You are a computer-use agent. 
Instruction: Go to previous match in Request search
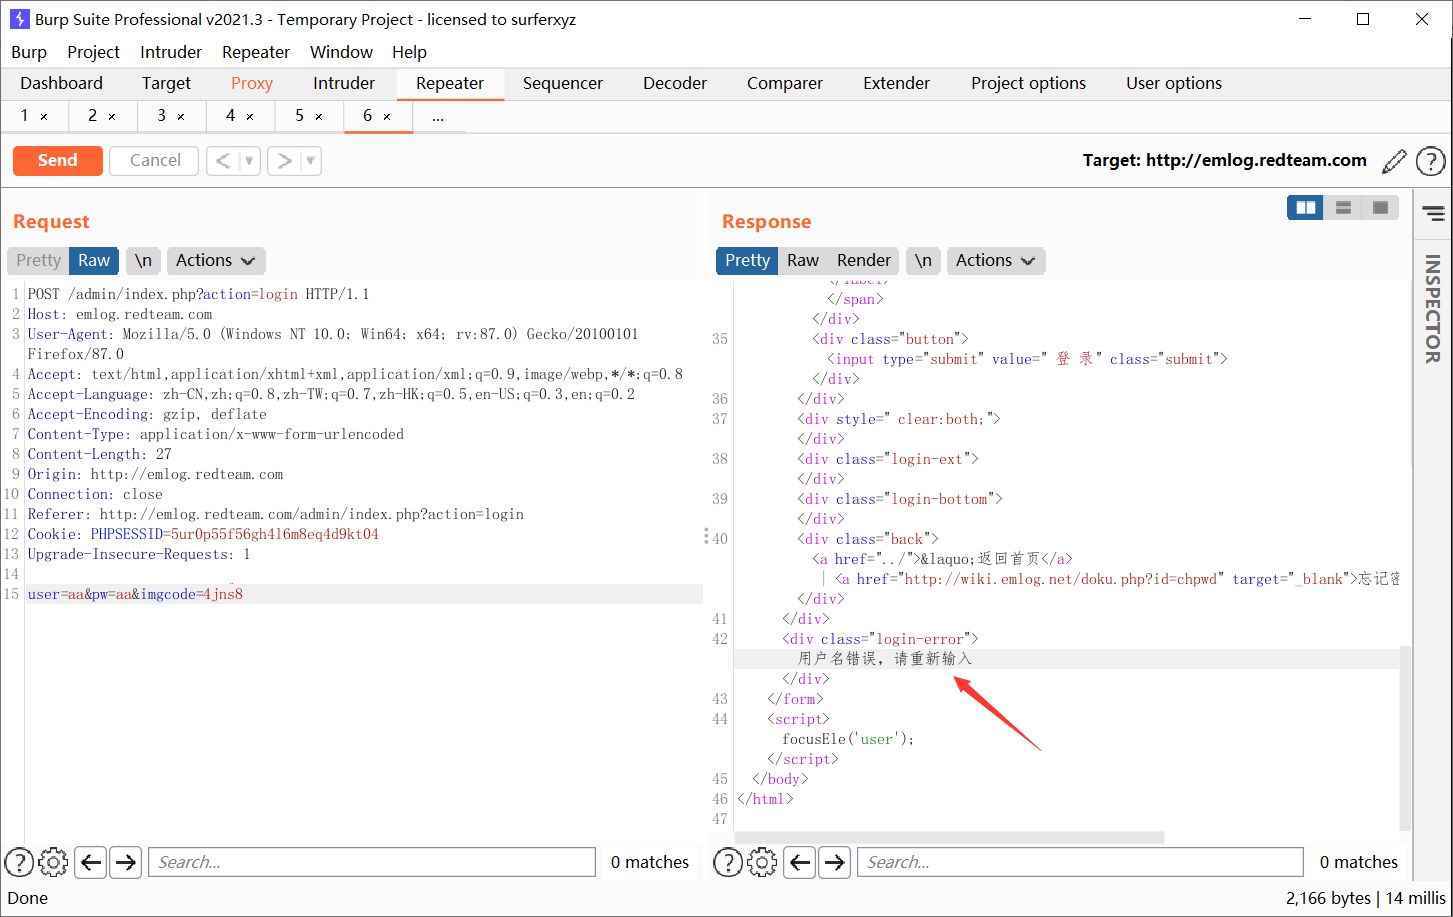tap(91, 862)
